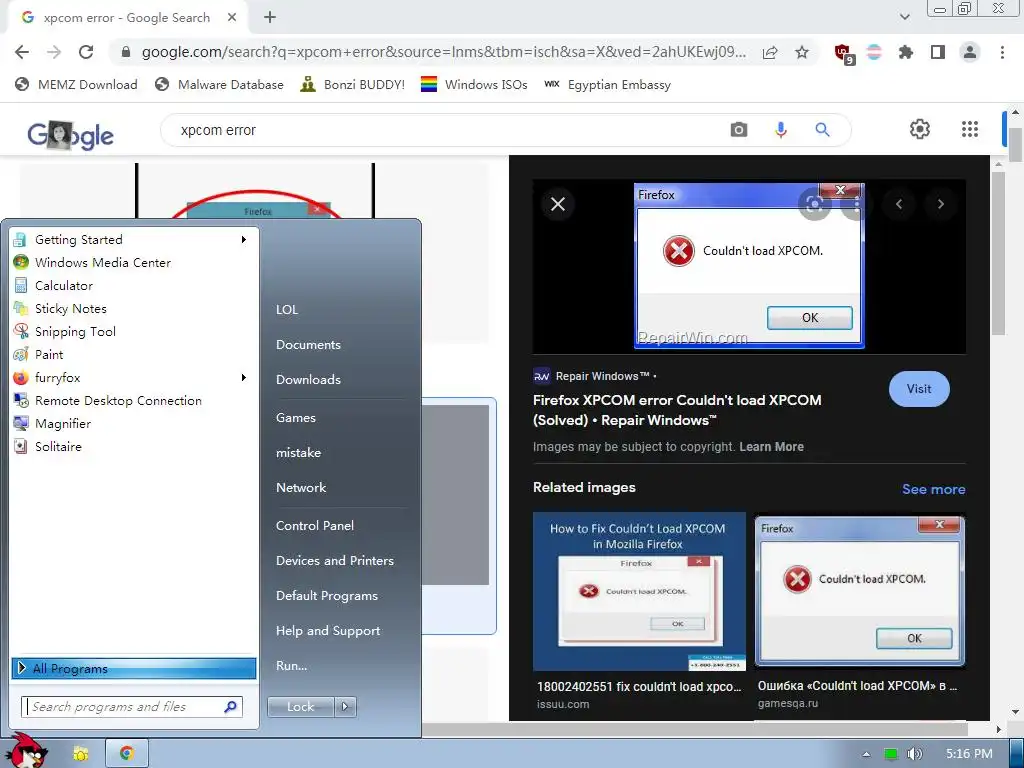Viewport: 1024px width, 768px height.
Task: Expand All Programs list
Action: click(134, 668)
